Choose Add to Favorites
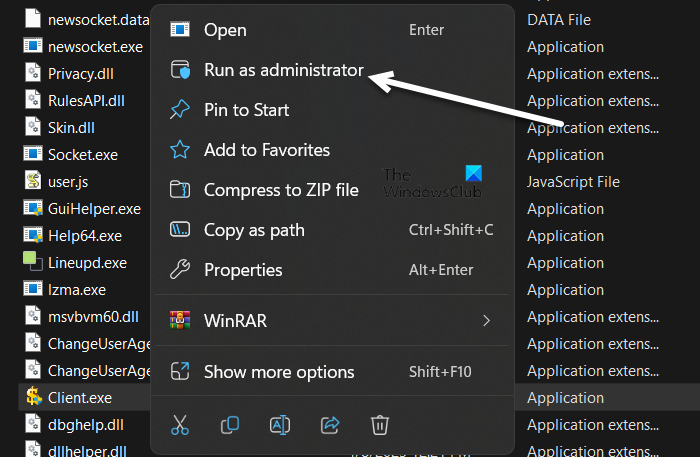This screenshot has width=700, height=457. [x=266, y=150]
